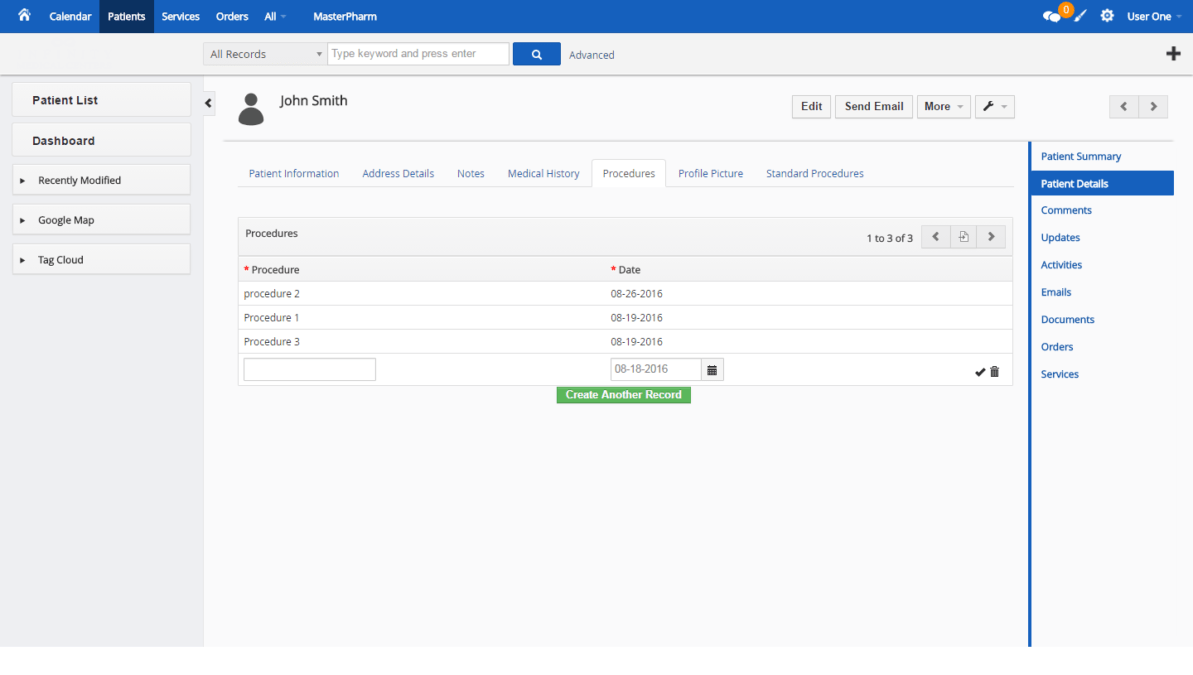Open the quick create plus icon
The width and height of the screenshot is (1193, 675).
click(1173, 53)
